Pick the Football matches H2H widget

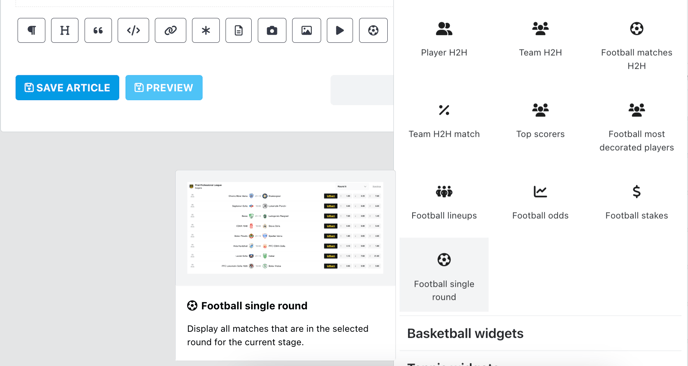(636, 46)
